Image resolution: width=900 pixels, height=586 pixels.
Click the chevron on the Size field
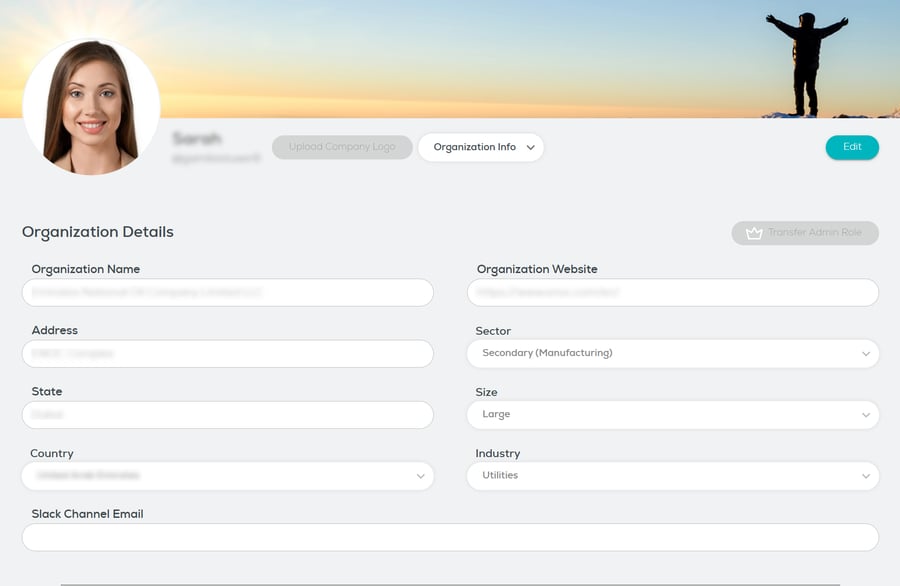pos(868,414)
